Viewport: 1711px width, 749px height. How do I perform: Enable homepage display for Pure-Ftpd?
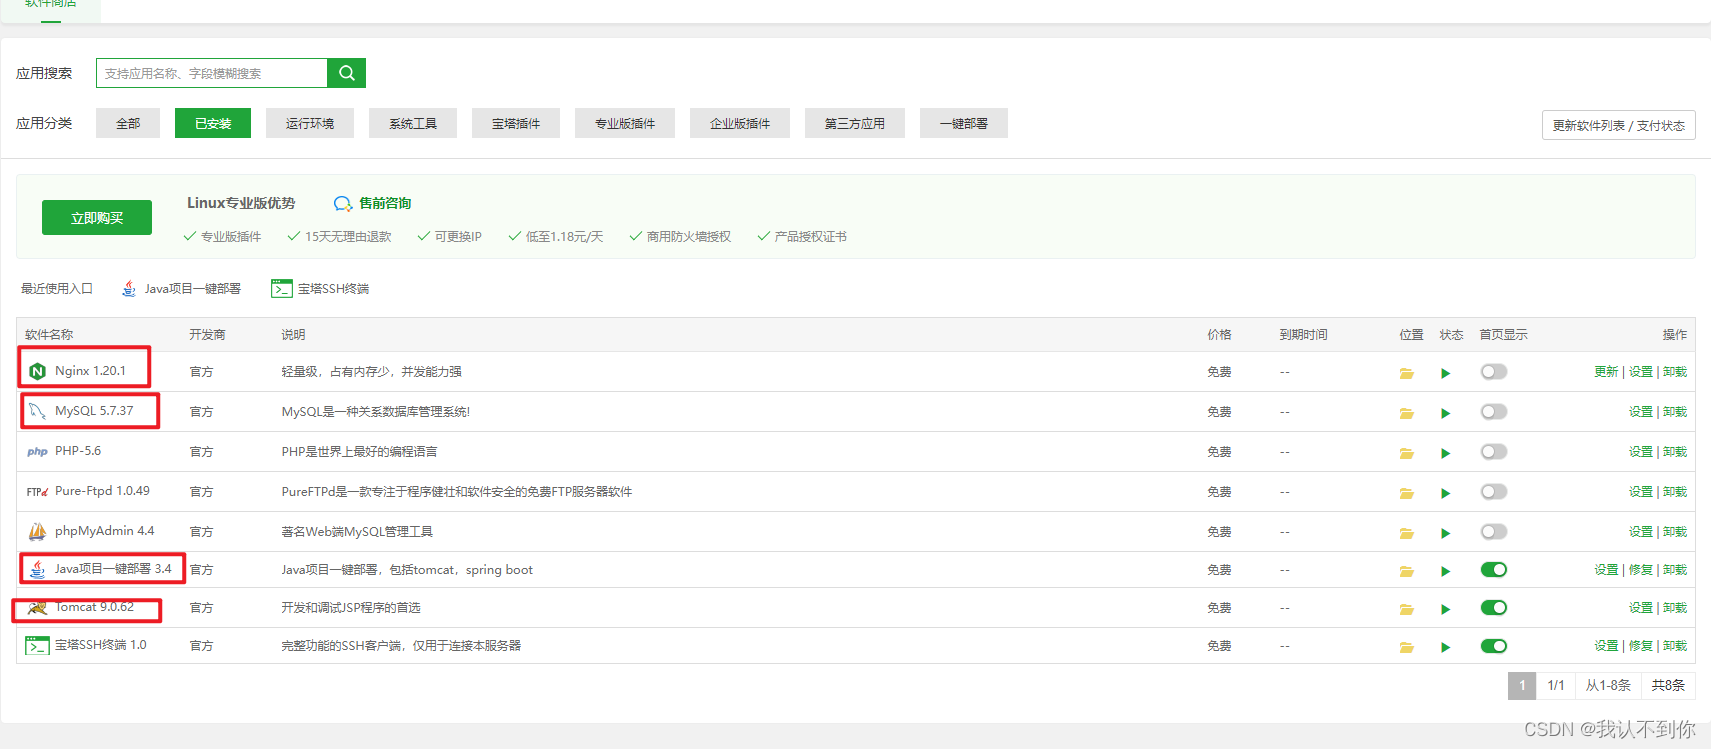[1494, 491]
